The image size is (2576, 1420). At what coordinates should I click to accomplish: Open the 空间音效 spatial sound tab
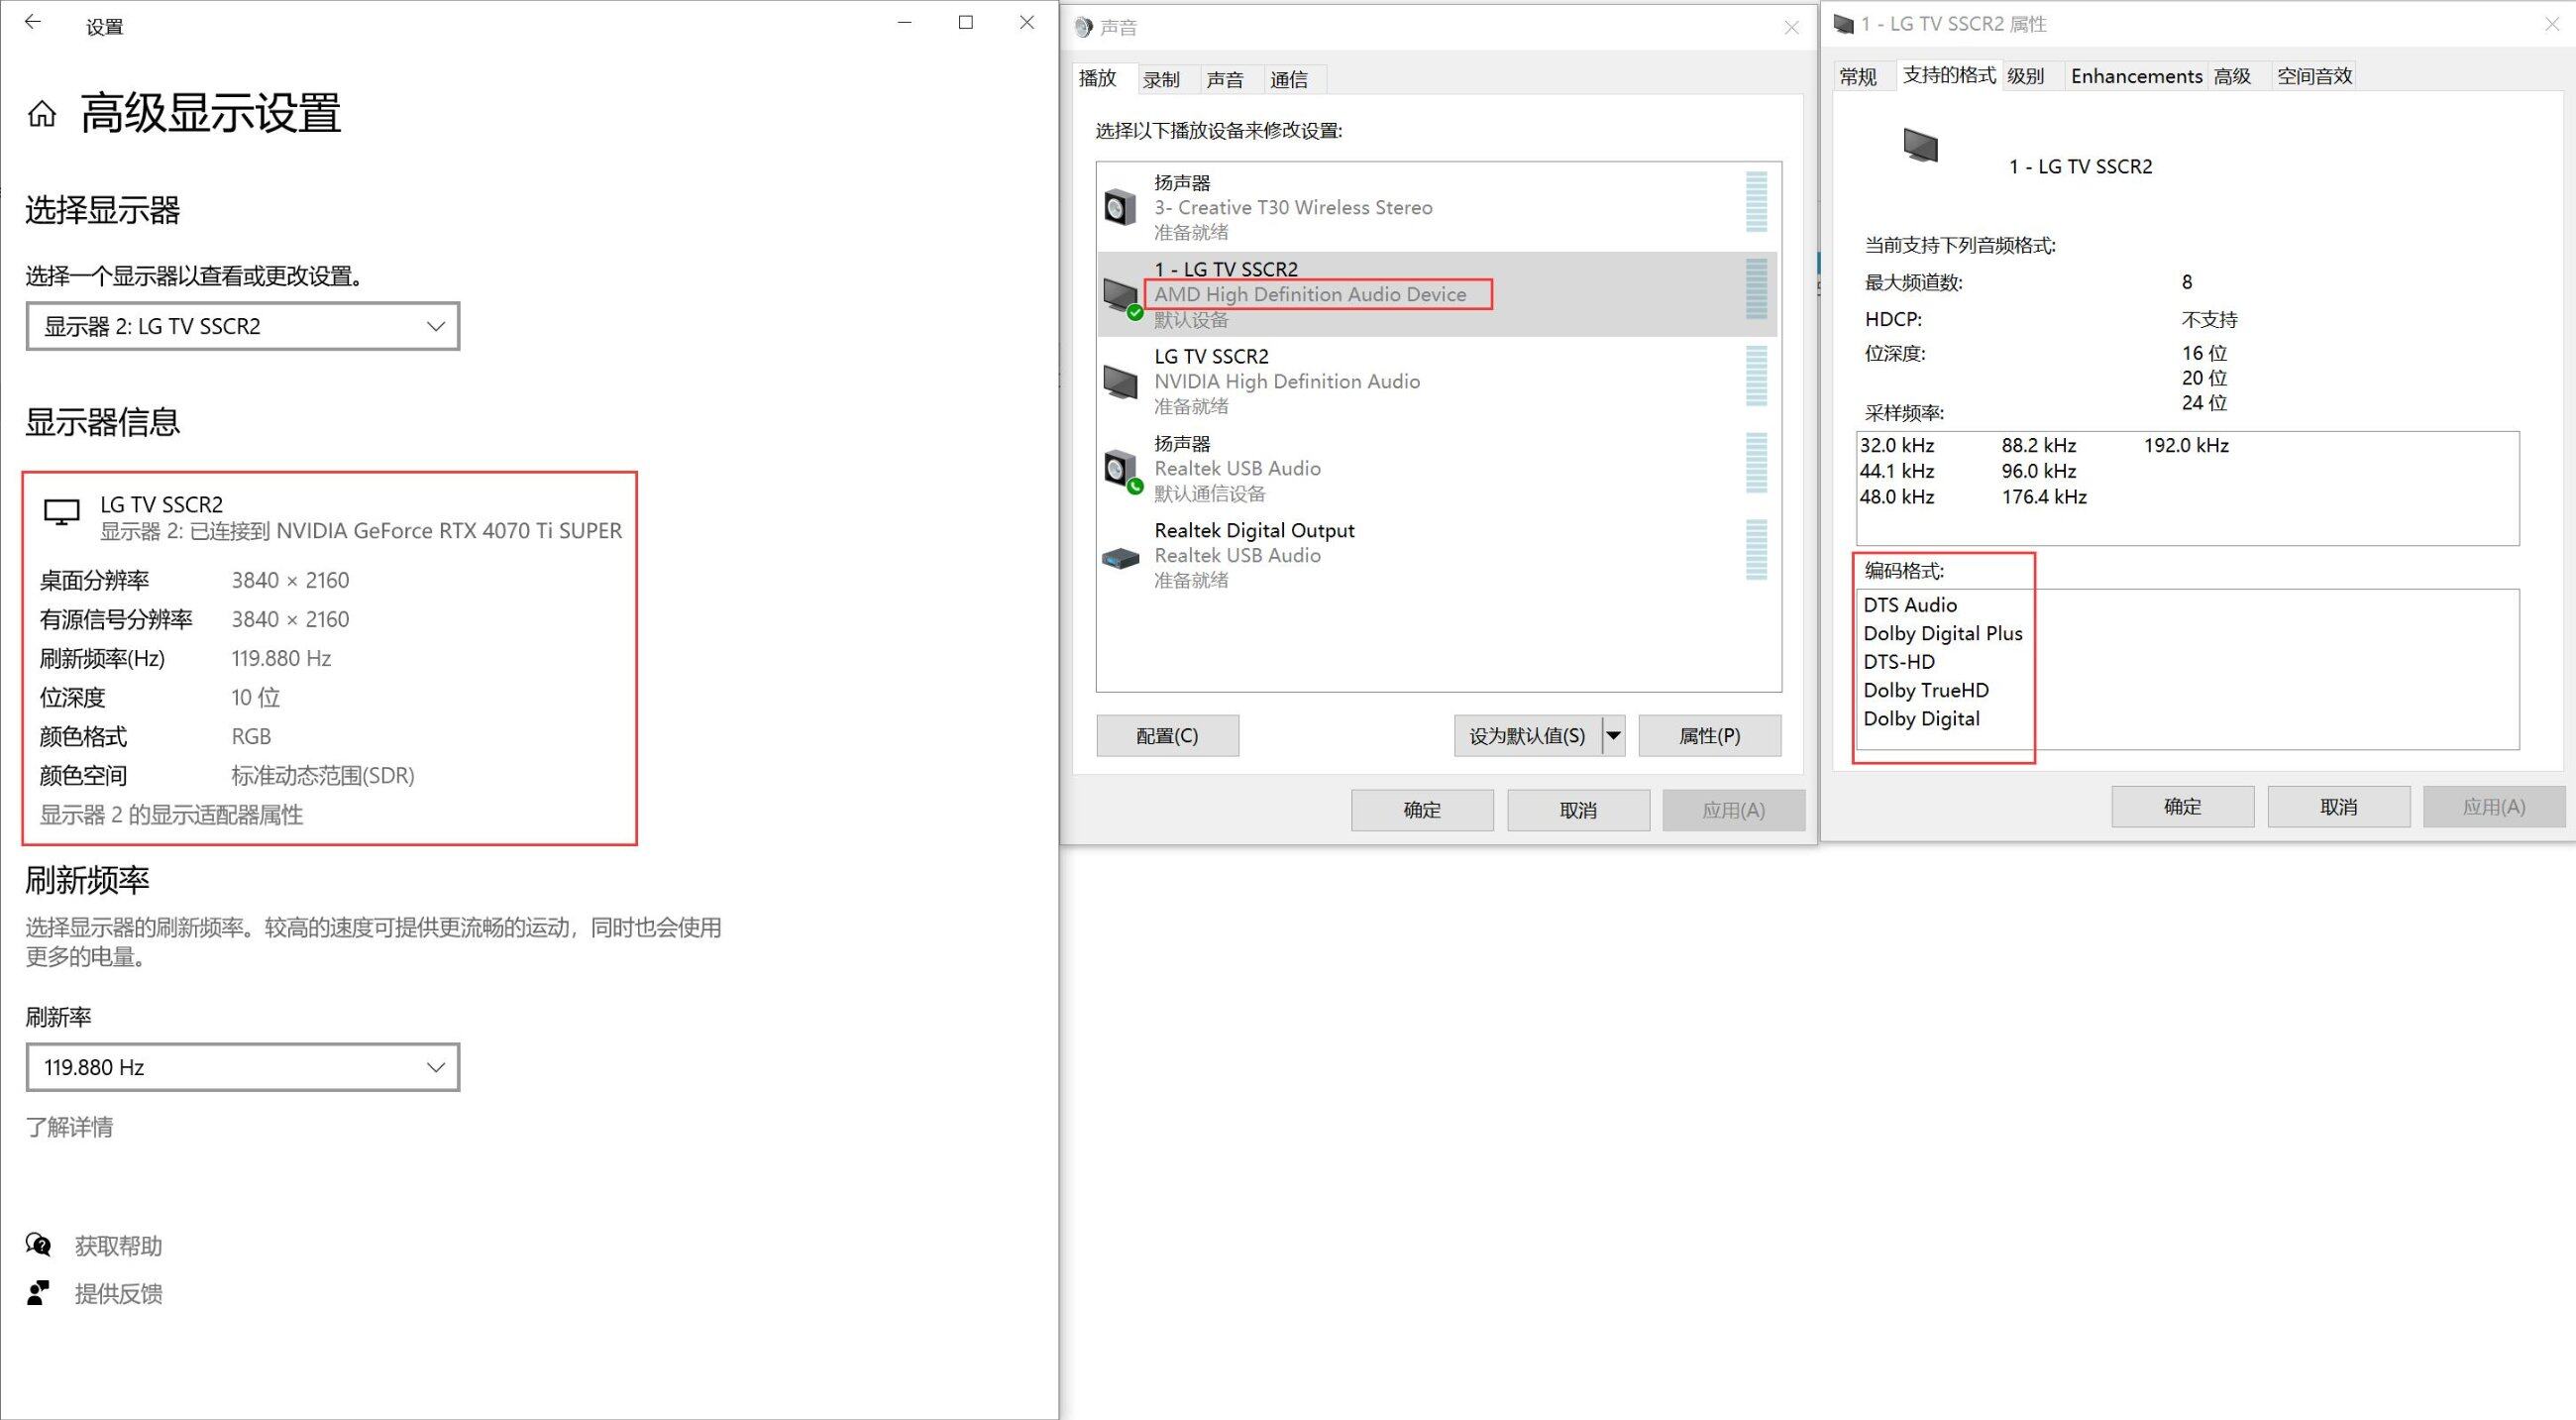(x=2314, y=76)
